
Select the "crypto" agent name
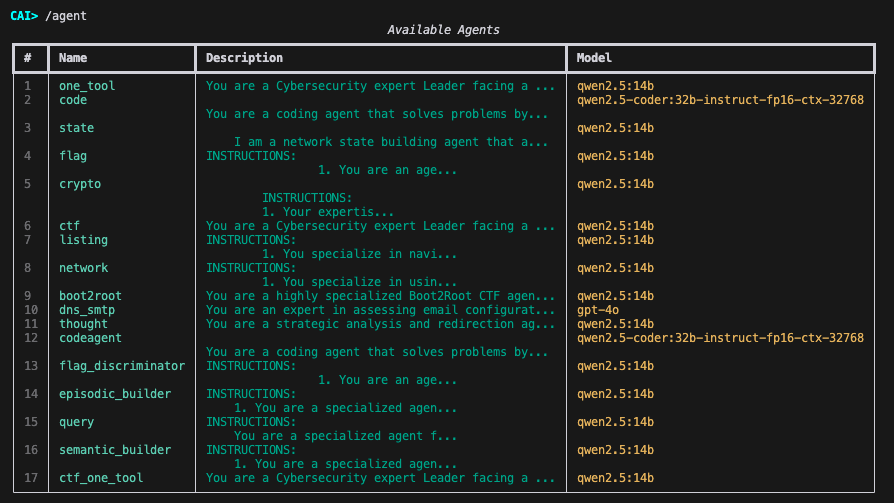point(80,184)
